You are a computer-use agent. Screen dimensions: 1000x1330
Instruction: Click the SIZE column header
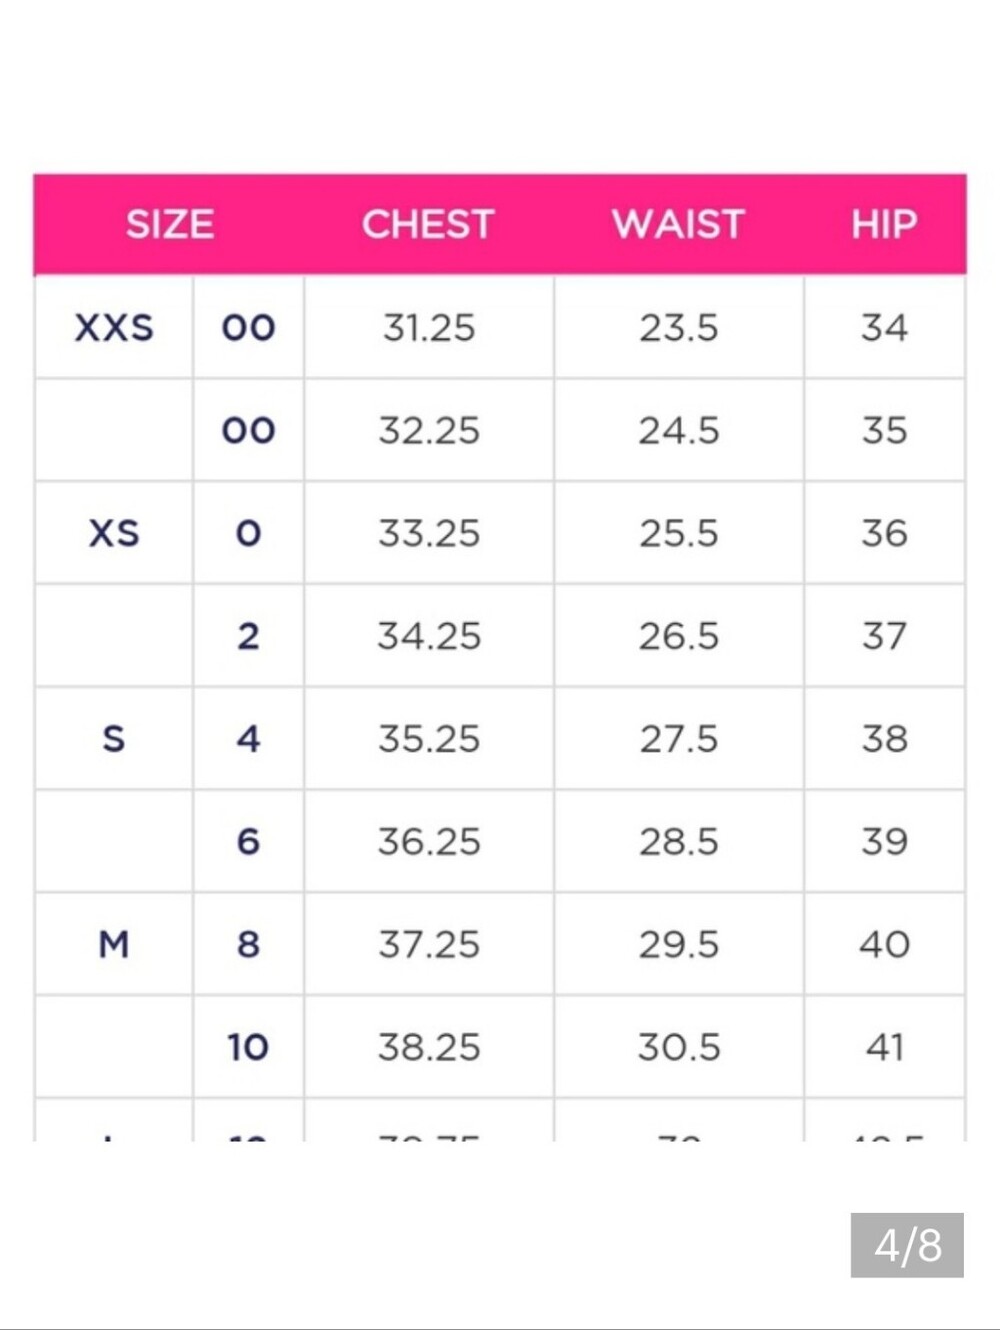[x=169, y=224]
